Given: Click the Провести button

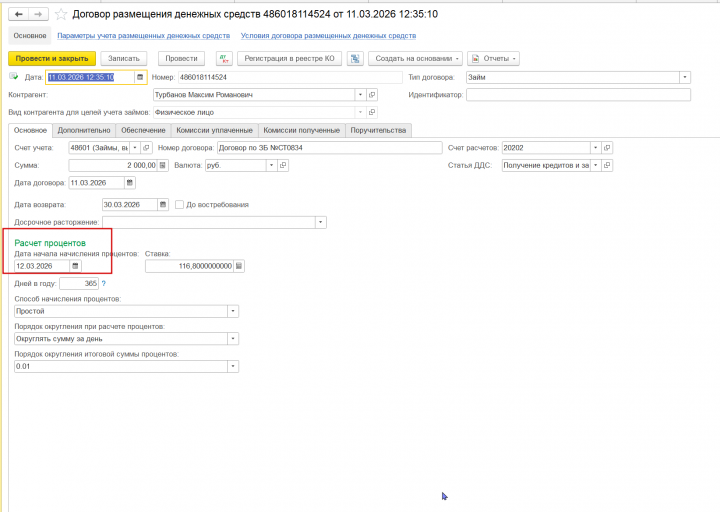Looking at the screenshot, I should [181, 59].
